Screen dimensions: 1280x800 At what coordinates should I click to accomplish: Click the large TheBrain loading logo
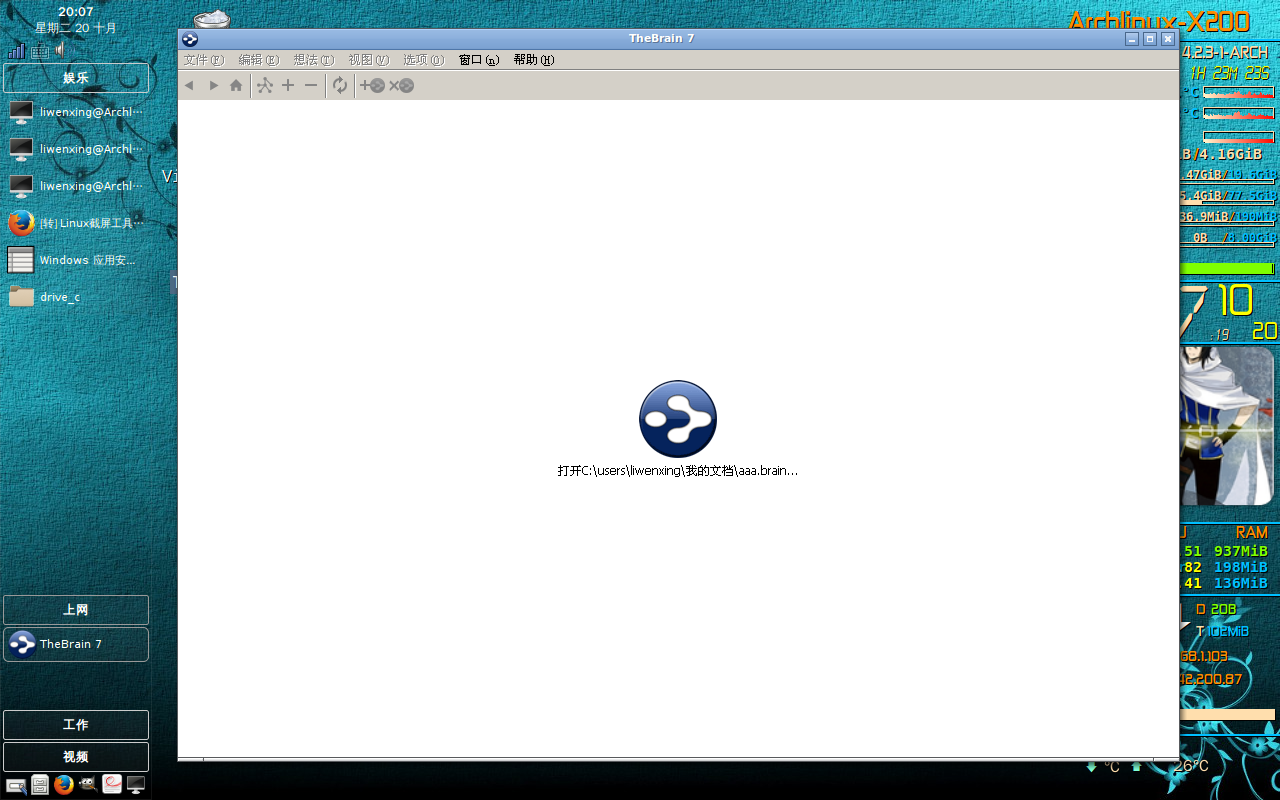click(x=678, y=419)
